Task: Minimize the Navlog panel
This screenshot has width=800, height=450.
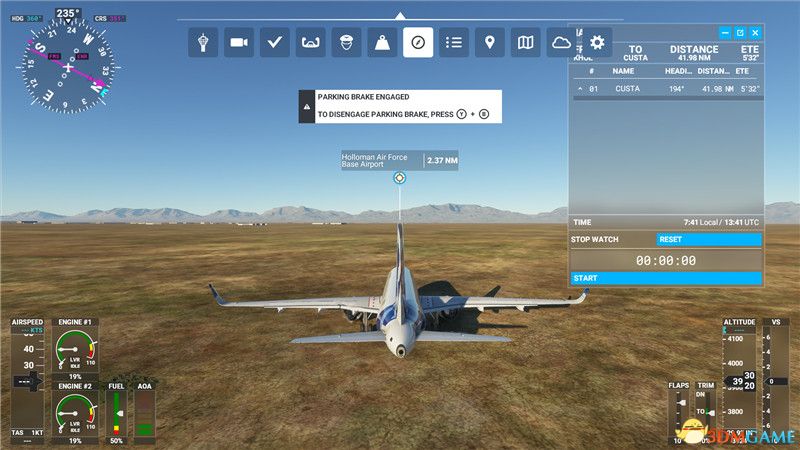Action: (x=725, y=33)
